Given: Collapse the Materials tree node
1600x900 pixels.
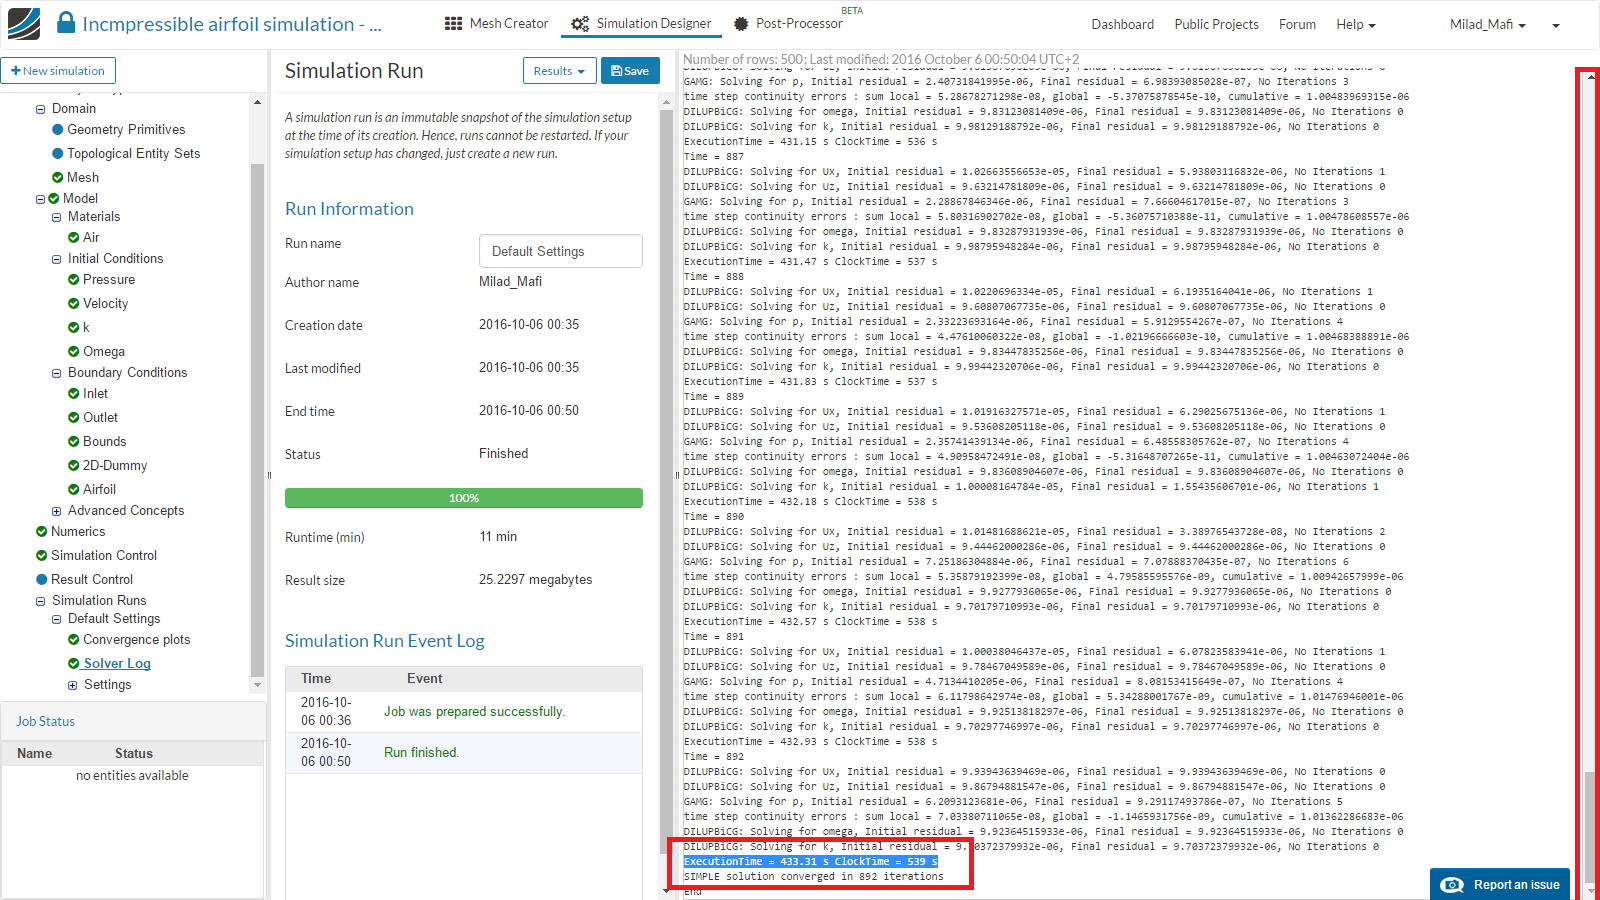Looking at the screenshot, I should (x=57, y=217).
